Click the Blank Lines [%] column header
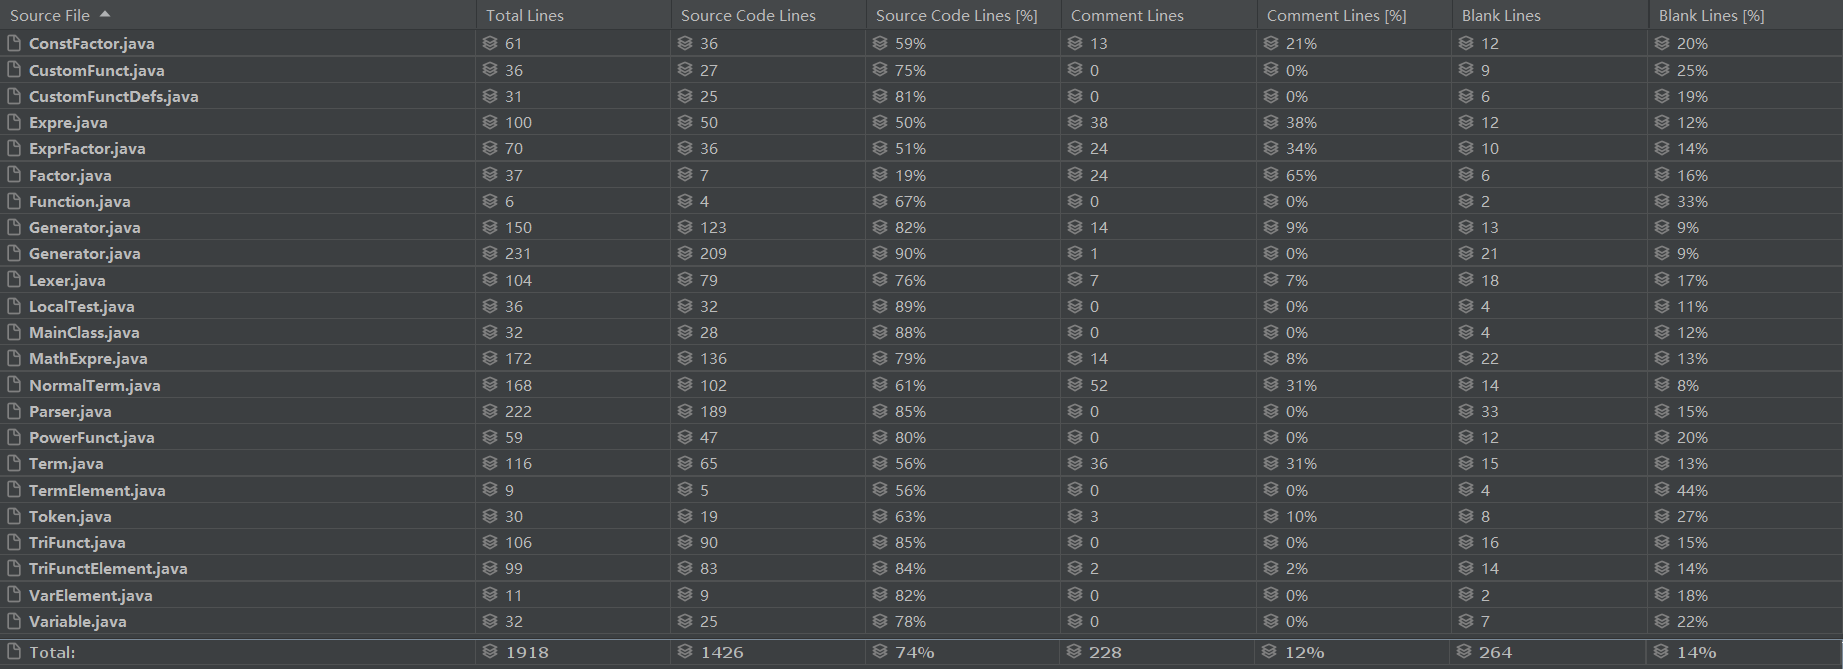1843x669 pixels. click(1711, 15)
